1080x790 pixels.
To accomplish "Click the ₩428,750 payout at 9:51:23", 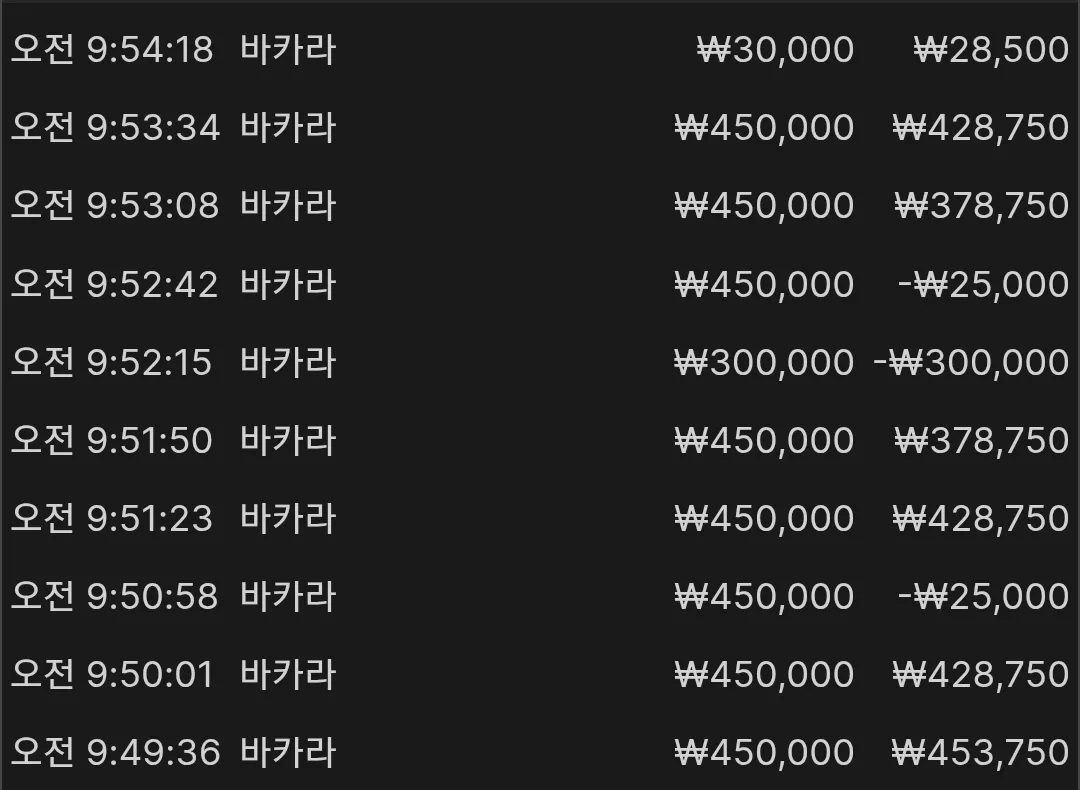I will tap(981, 518).
